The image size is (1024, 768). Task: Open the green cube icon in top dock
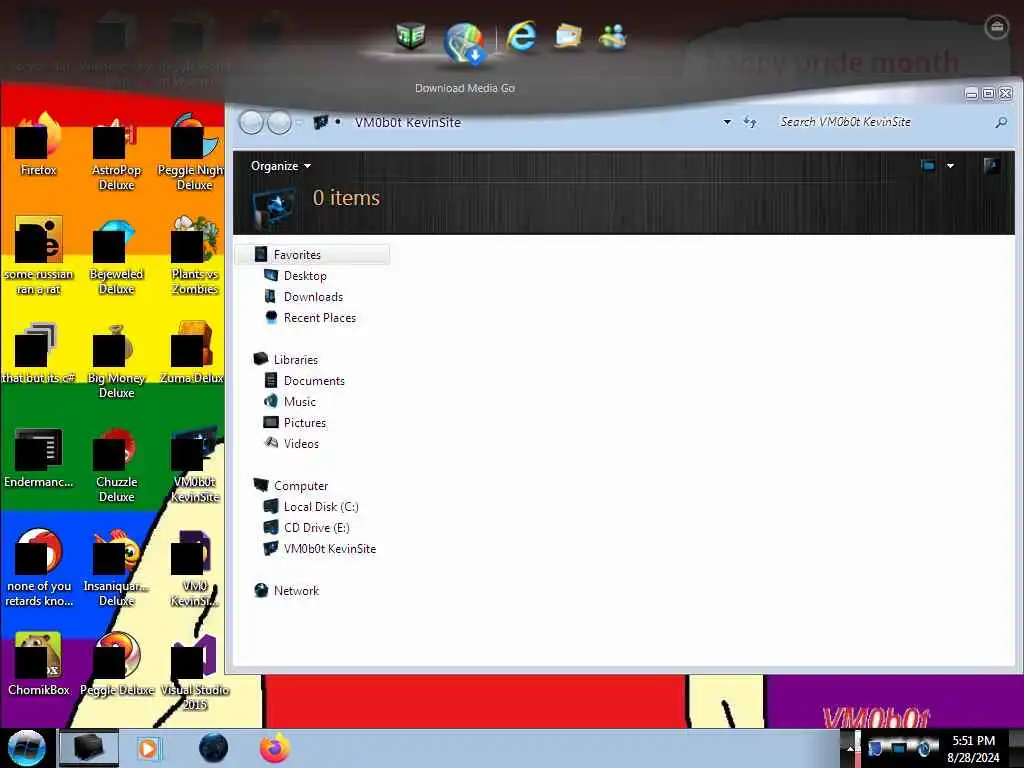point(411,36)
